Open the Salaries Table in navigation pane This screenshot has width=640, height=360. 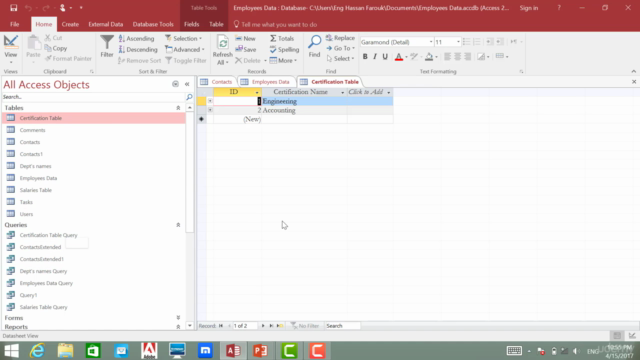(36, 190)
